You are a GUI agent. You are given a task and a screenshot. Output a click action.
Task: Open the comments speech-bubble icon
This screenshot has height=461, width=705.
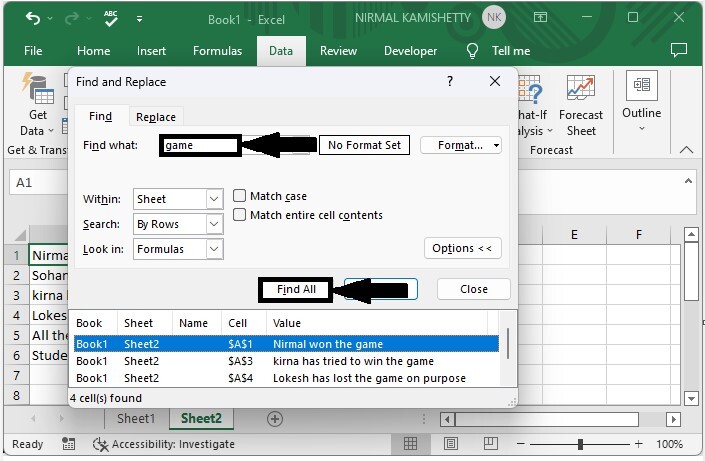[x=678, y=50]
